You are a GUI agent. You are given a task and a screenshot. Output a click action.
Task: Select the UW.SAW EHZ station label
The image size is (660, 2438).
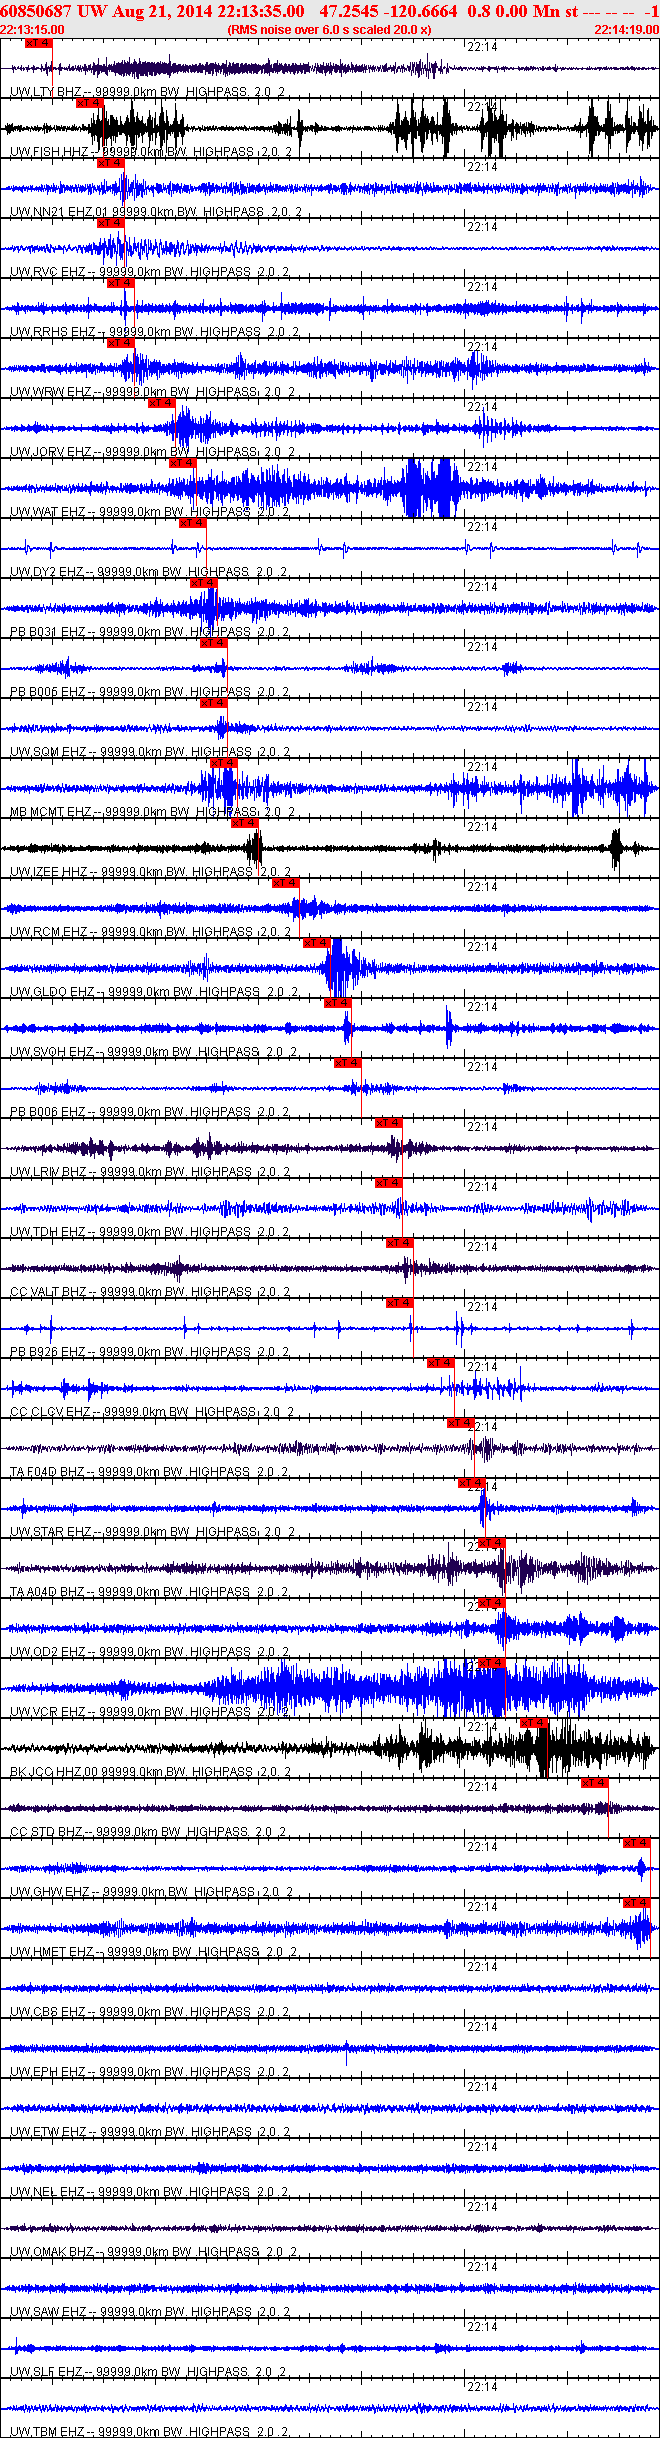pyautogui.click(x=150, y=2312)
